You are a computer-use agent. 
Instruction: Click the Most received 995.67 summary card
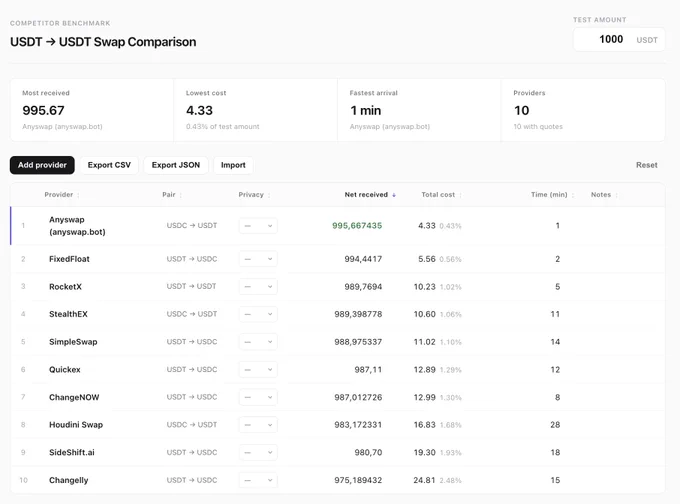(x=92, y=110)
